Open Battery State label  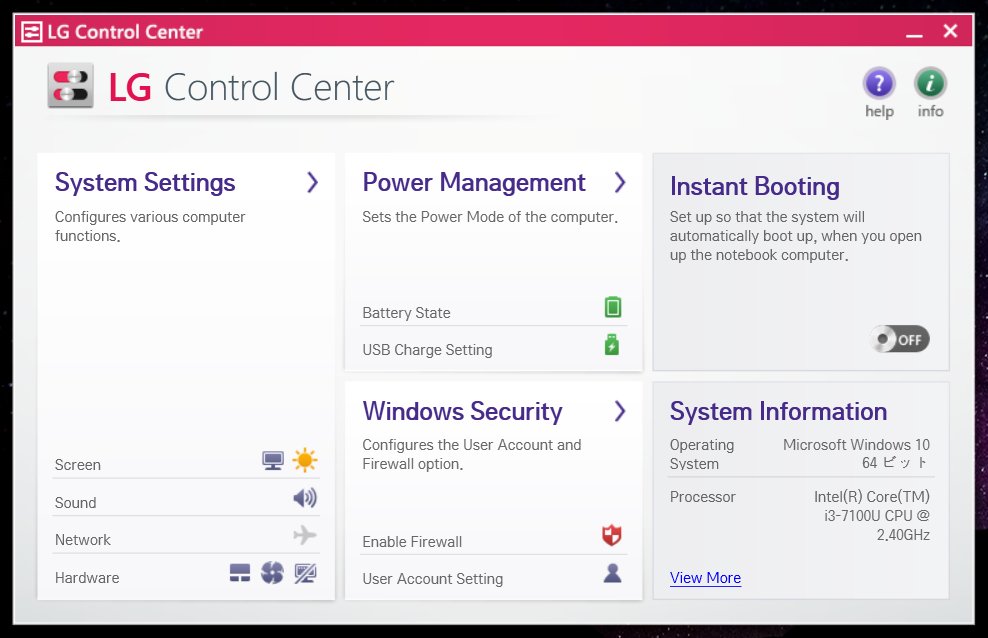(406, 312)
